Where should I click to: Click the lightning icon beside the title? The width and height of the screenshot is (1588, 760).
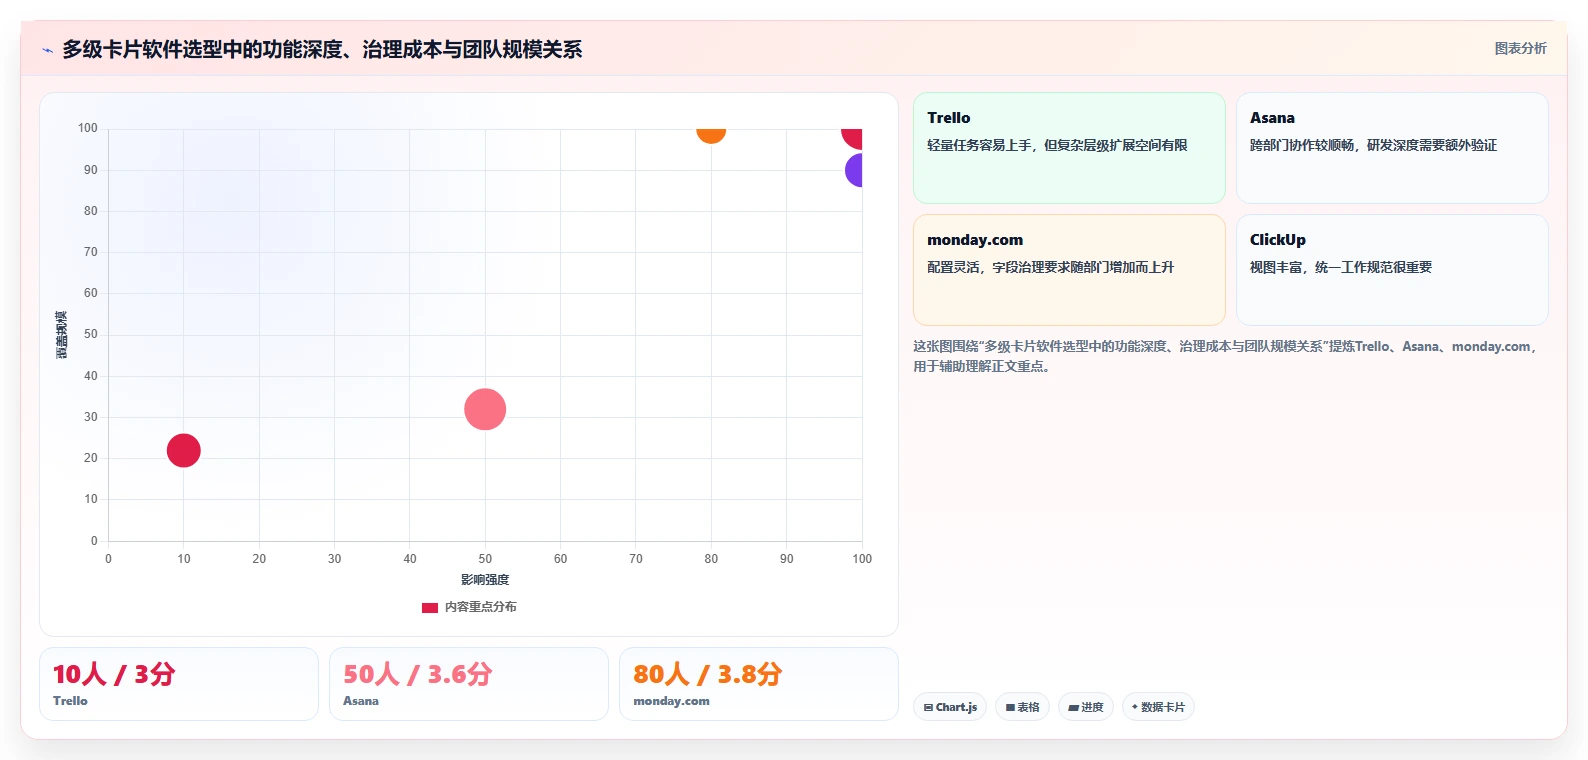tap(47, 50)
